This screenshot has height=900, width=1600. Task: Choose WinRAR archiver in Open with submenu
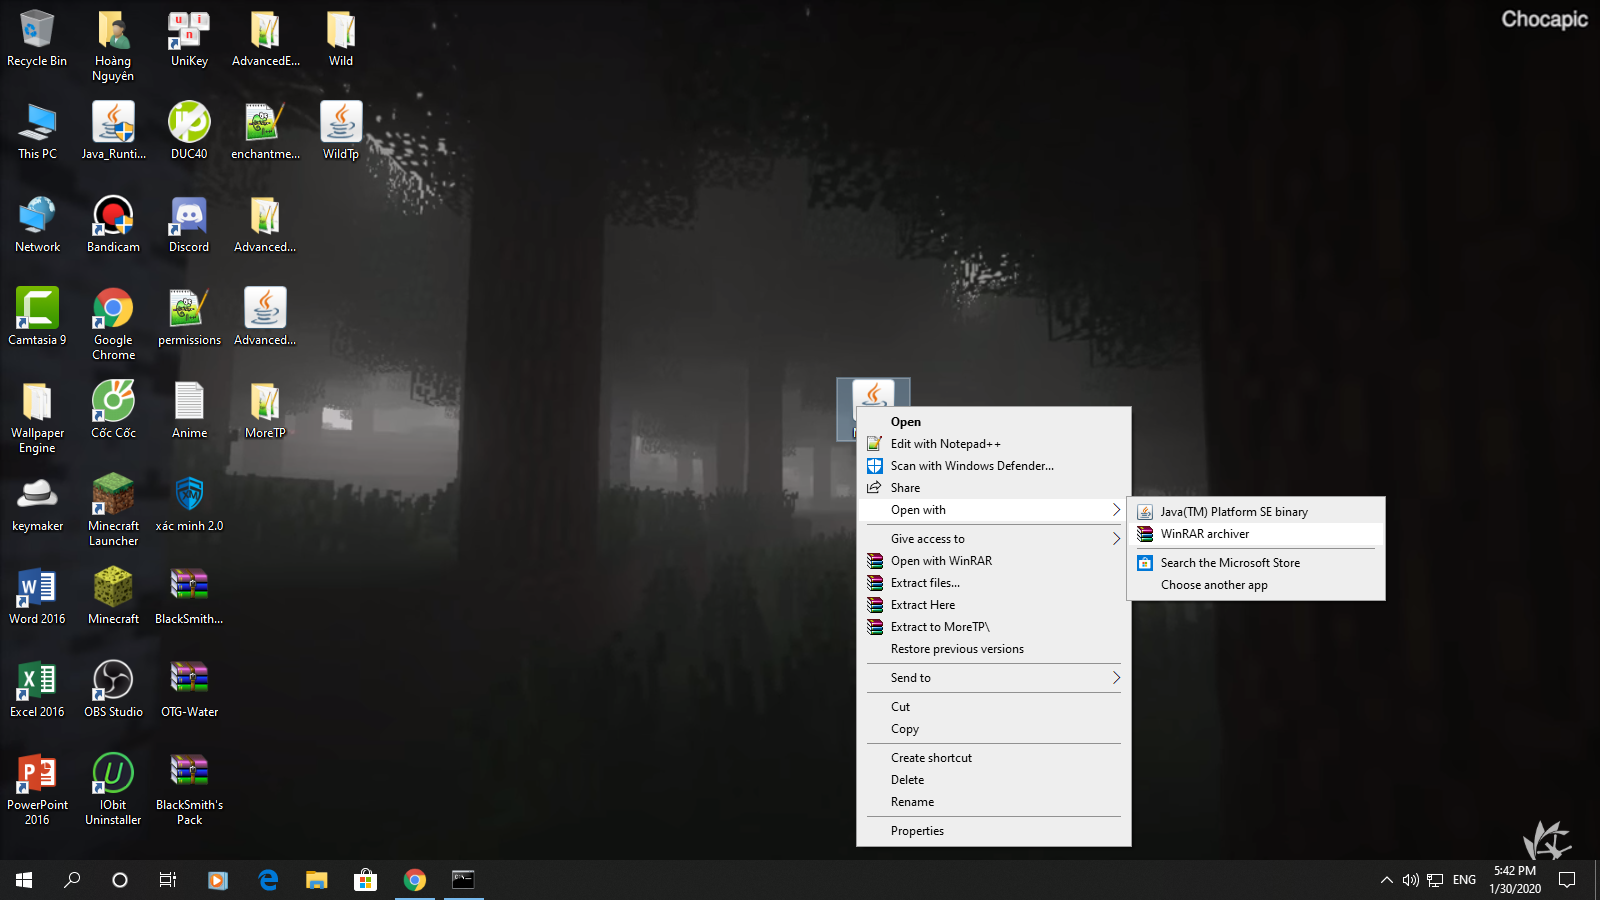coord(1205,534)
